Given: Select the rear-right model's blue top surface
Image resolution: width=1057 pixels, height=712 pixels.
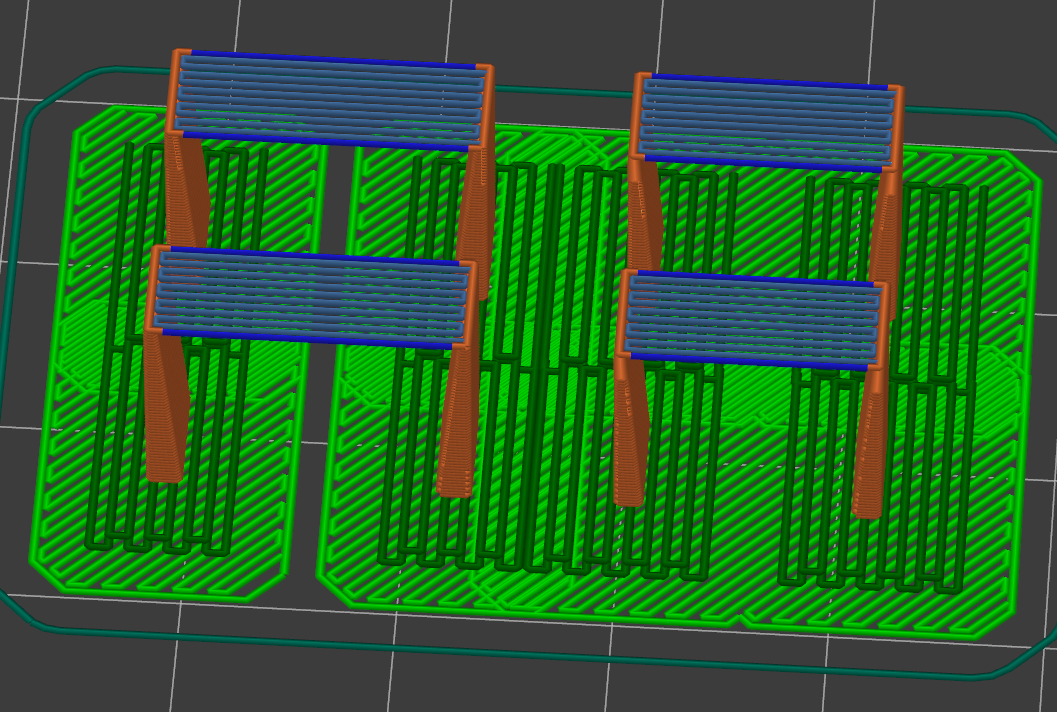Looking at the screenshot, I should coord(768,123).
